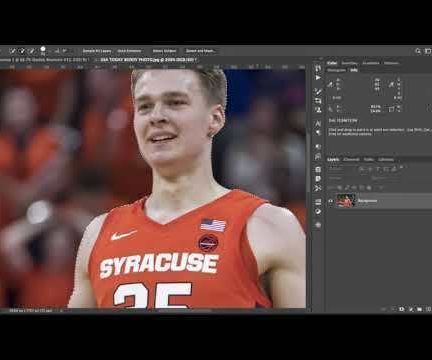Switch to the Swatches panel tab

[350, 63]
